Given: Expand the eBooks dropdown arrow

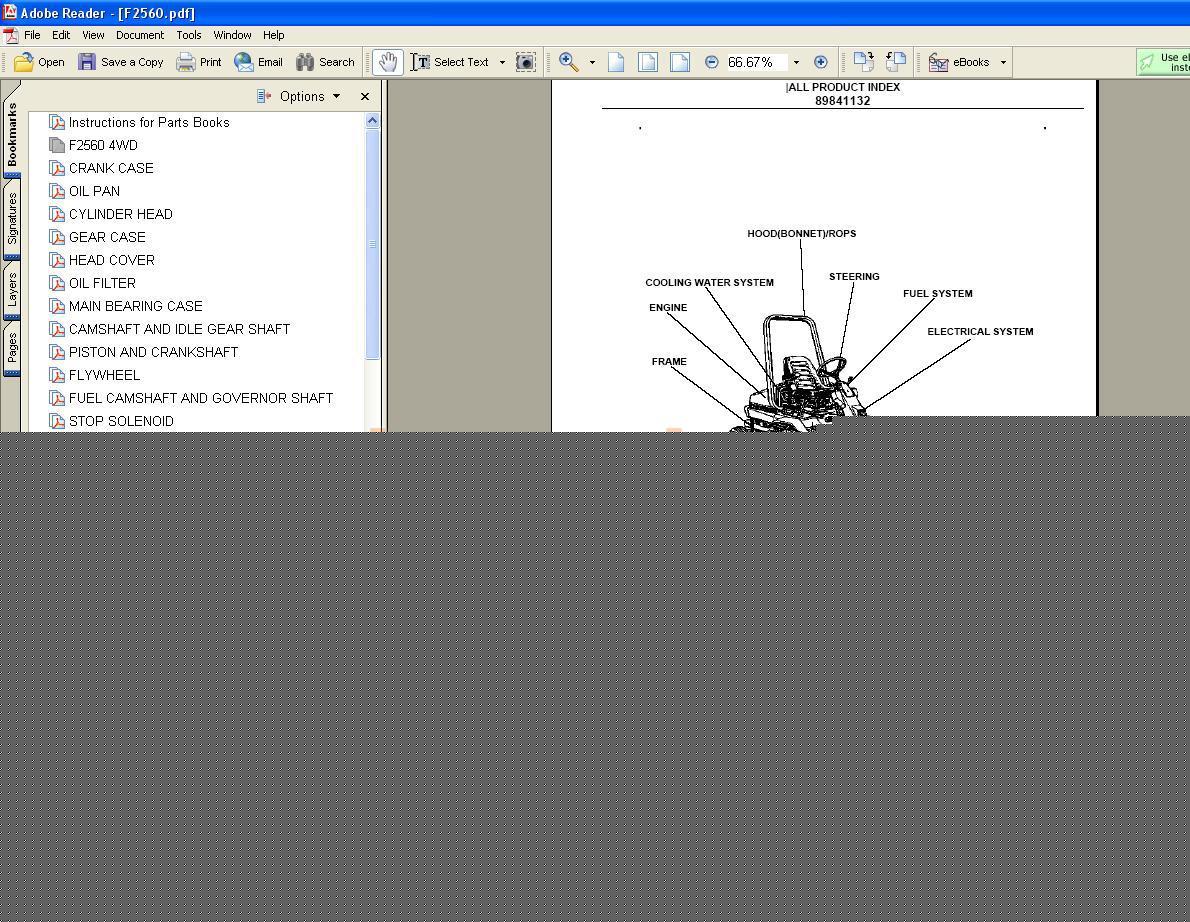Looking at the screenshot, I should pos(1003,62).
